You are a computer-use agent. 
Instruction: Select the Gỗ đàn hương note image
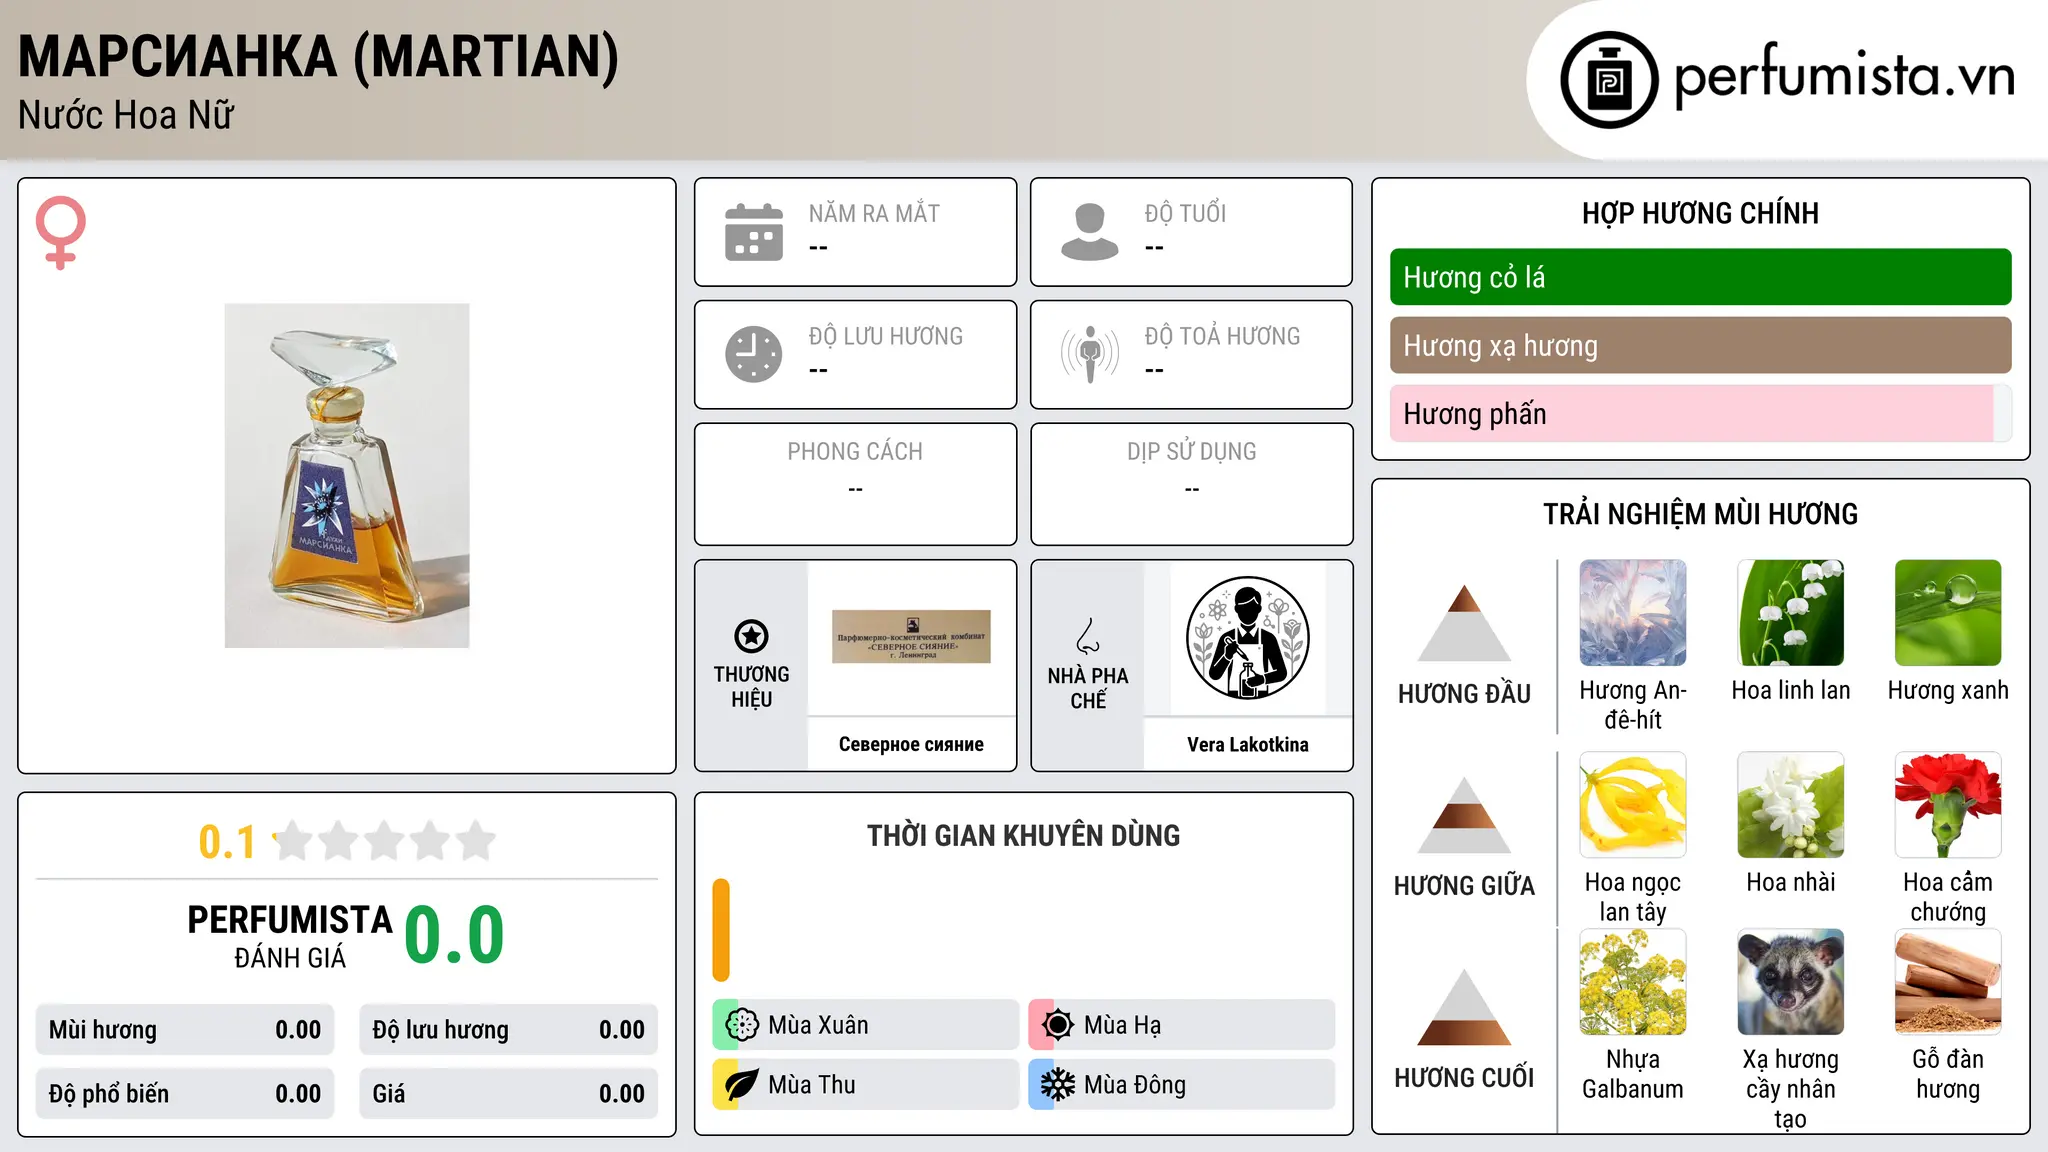coord(1948,982)
